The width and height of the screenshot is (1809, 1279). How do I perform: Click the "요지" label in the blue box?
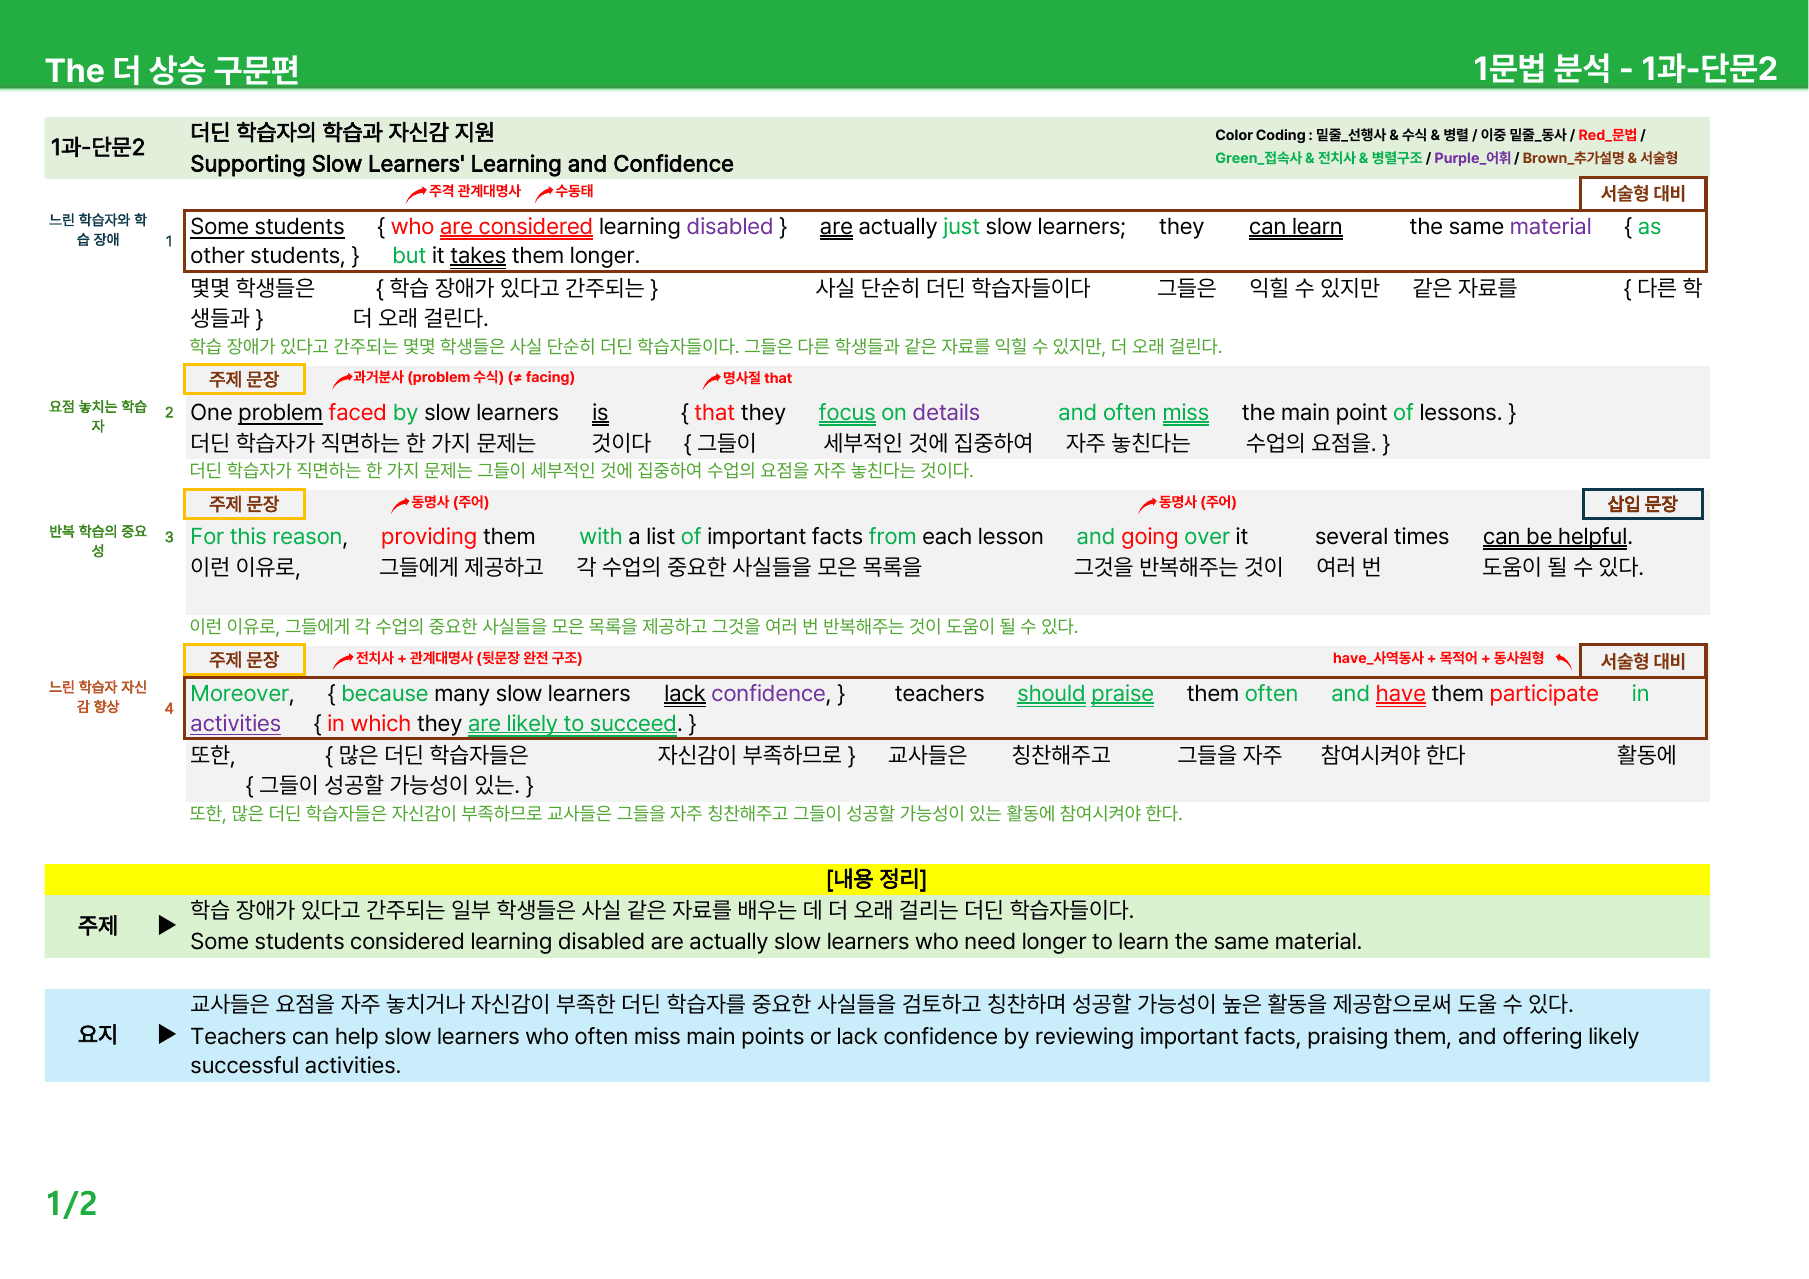tap(98, 1034)
